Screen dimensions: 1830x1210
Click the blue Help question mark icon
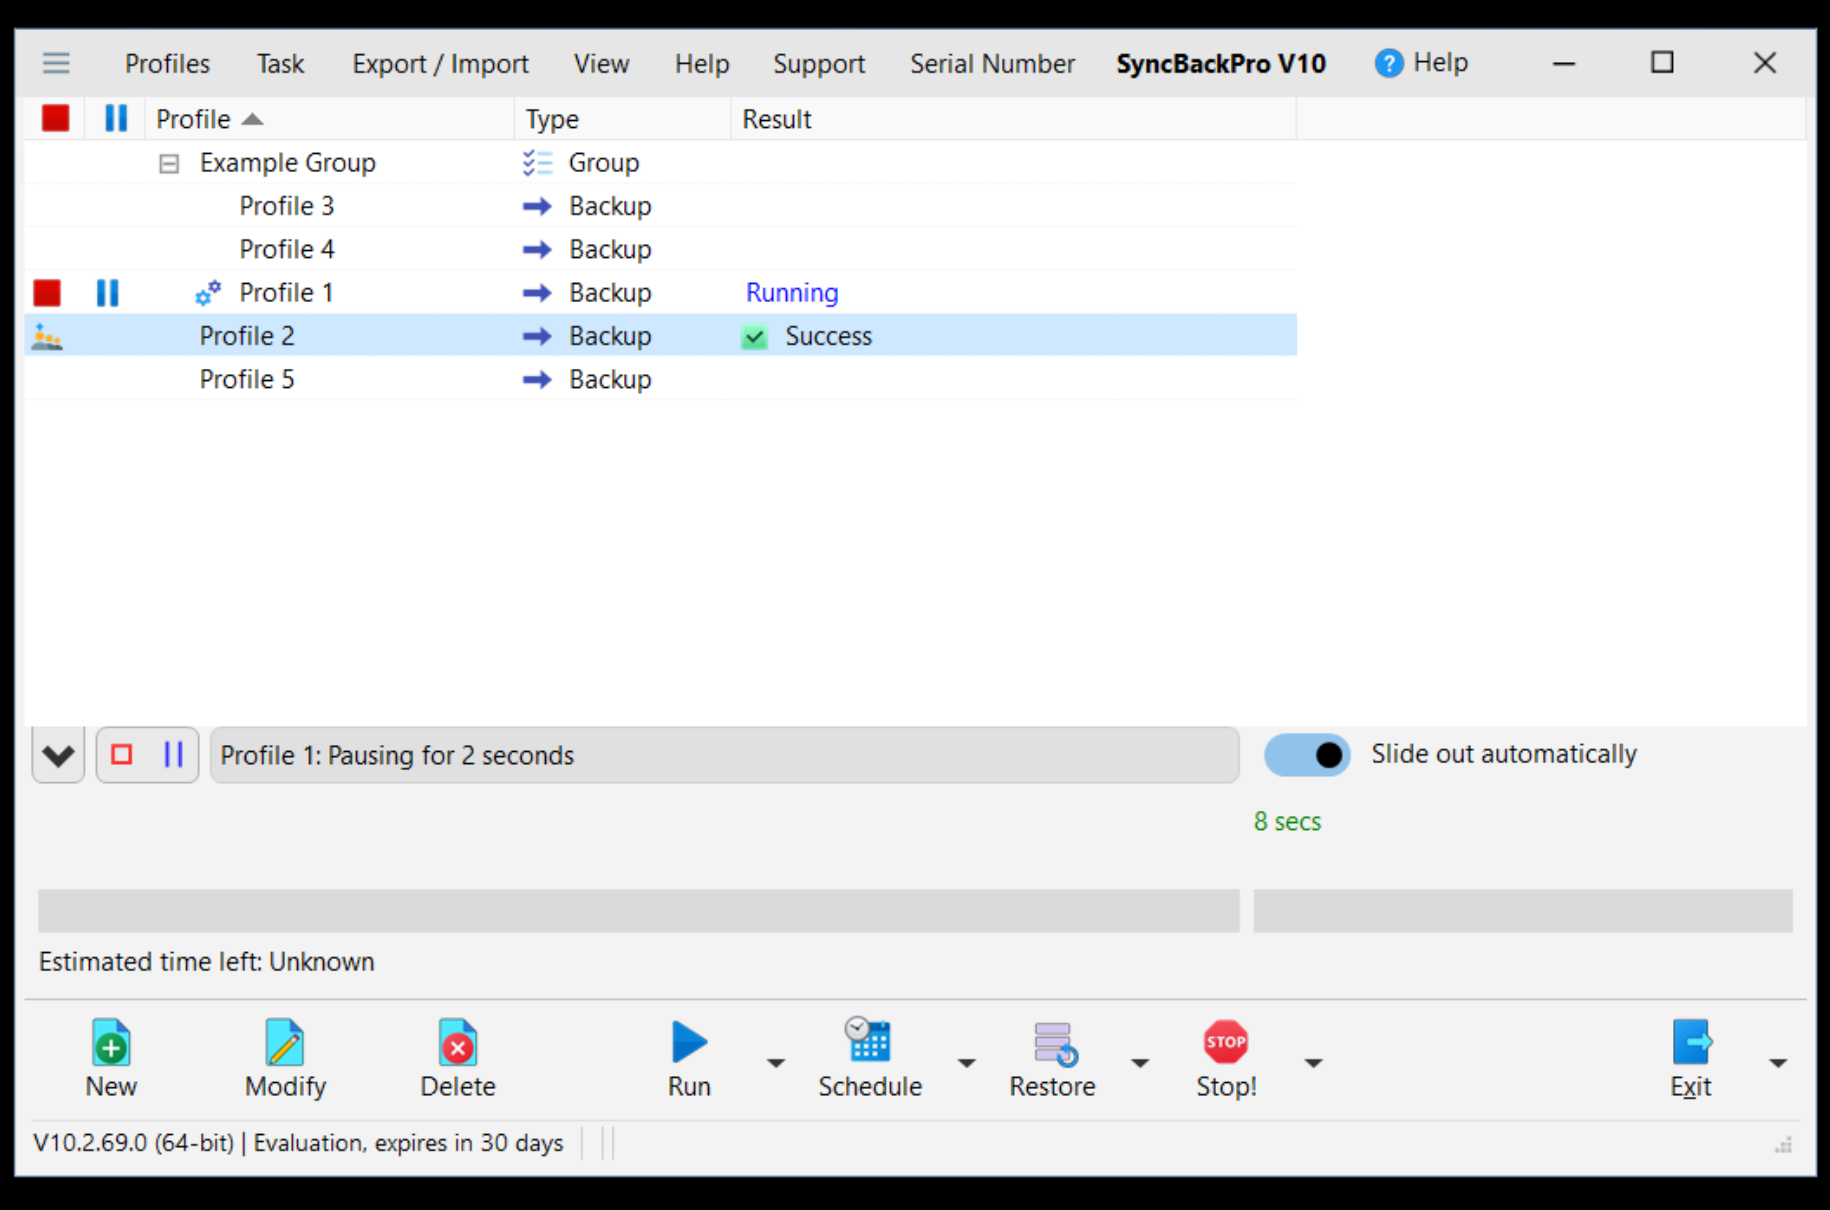[1389, 63]
